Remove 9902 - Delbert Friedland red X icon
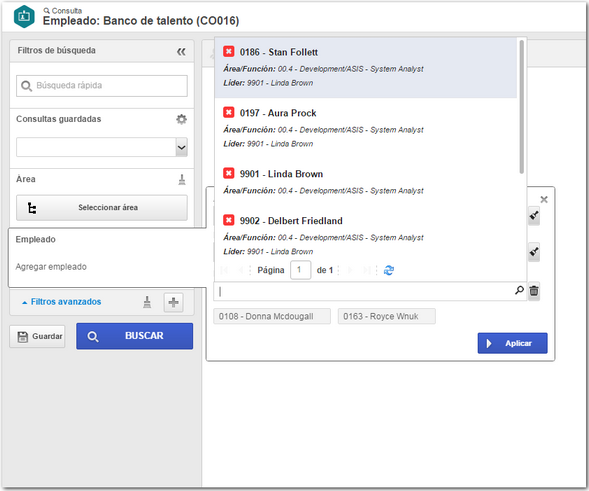The width and height of the screenshot is (589, 491). coord(228,220)
